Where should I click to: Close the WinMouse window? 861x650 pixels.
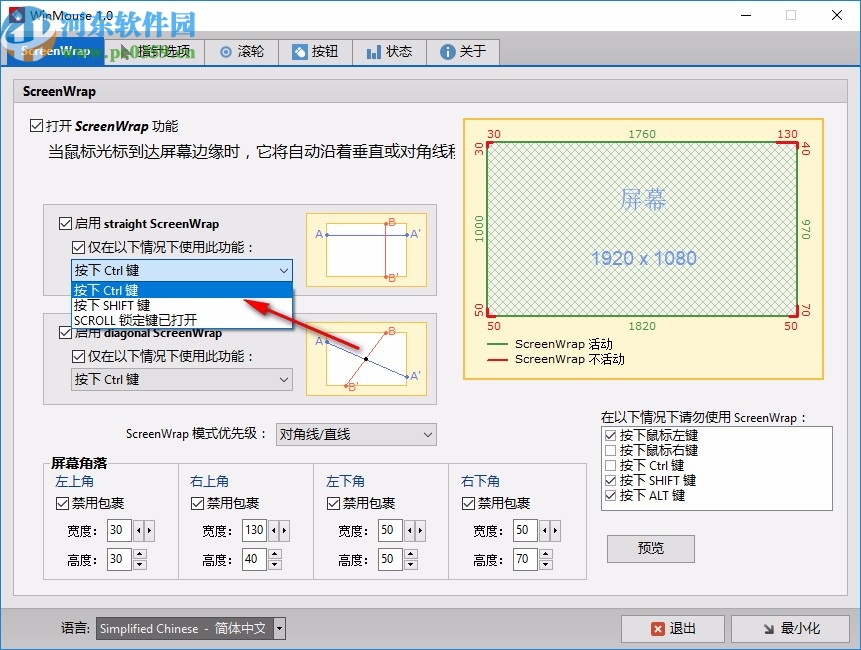tap(837, 15)
